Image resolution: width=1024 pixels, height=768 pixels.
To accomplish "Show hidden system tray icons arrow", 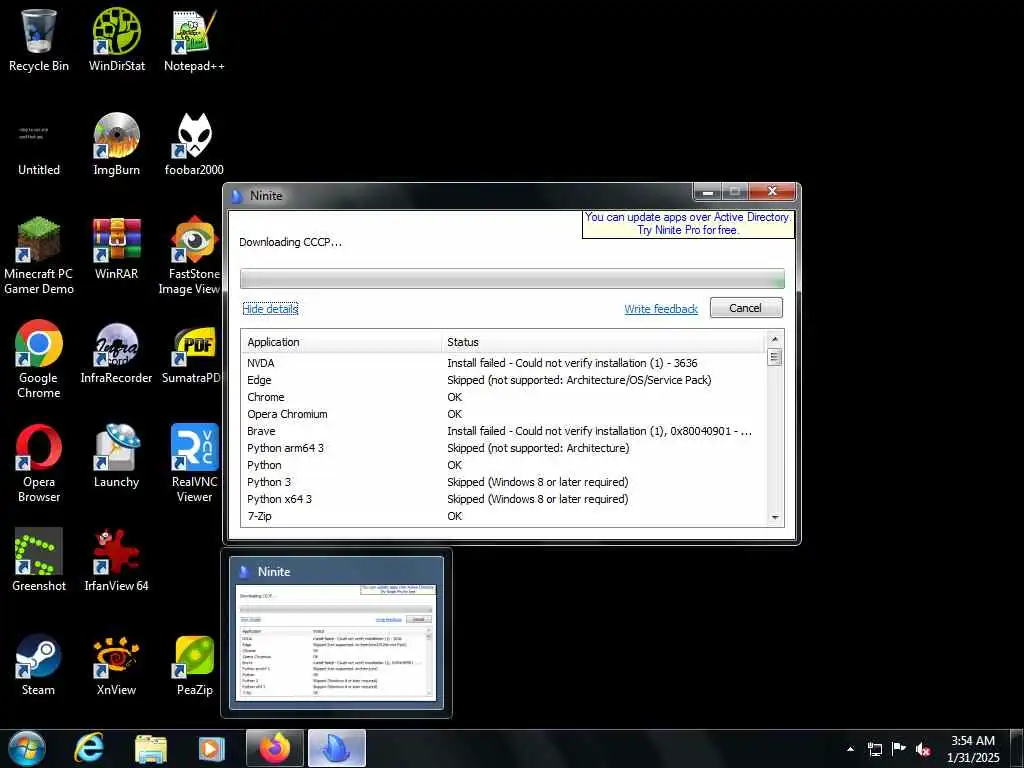I will [850, 749].
